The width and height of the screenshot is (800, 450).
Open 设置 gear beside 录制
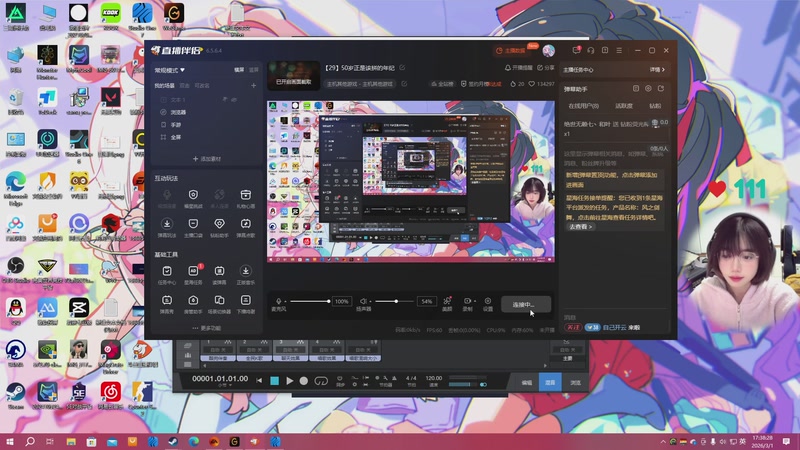(x=488, y=301)
